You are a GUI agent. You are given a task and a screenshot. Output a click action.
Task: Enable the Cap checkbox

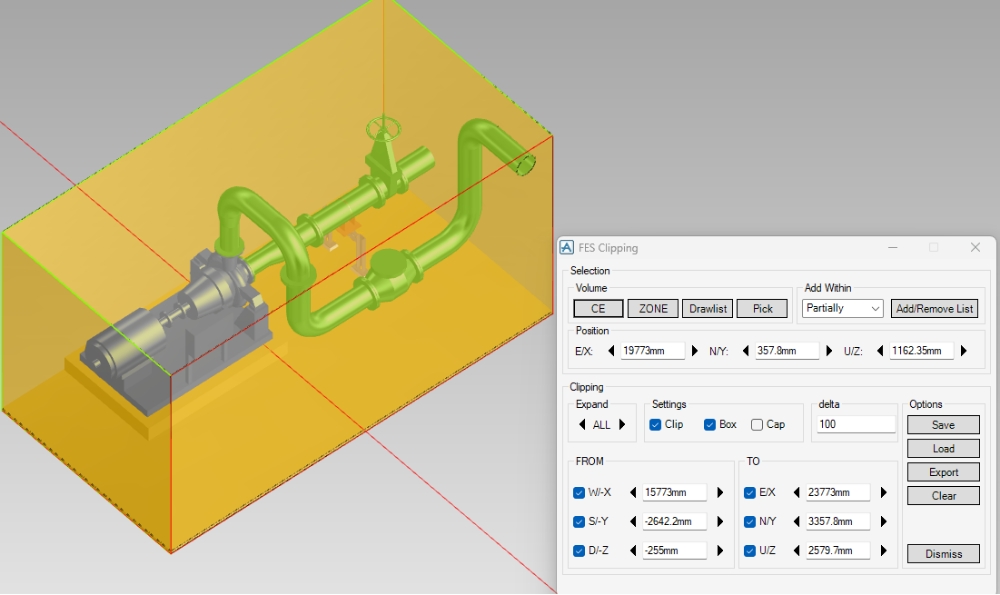[x=757, y=425]
